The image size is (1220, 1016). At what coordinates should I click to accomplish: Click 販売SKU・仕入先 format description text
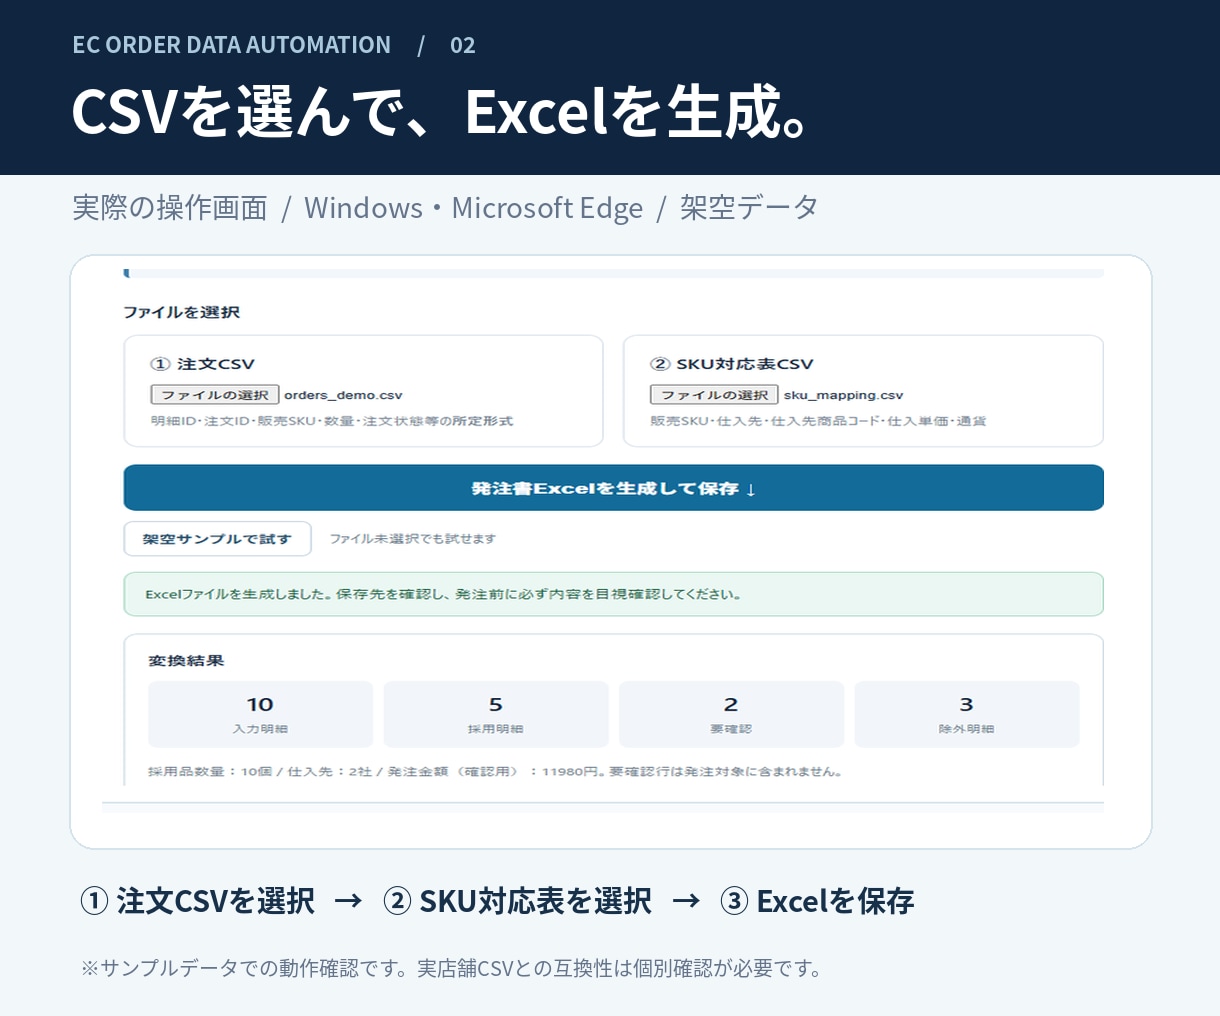(x=818, y=421)
